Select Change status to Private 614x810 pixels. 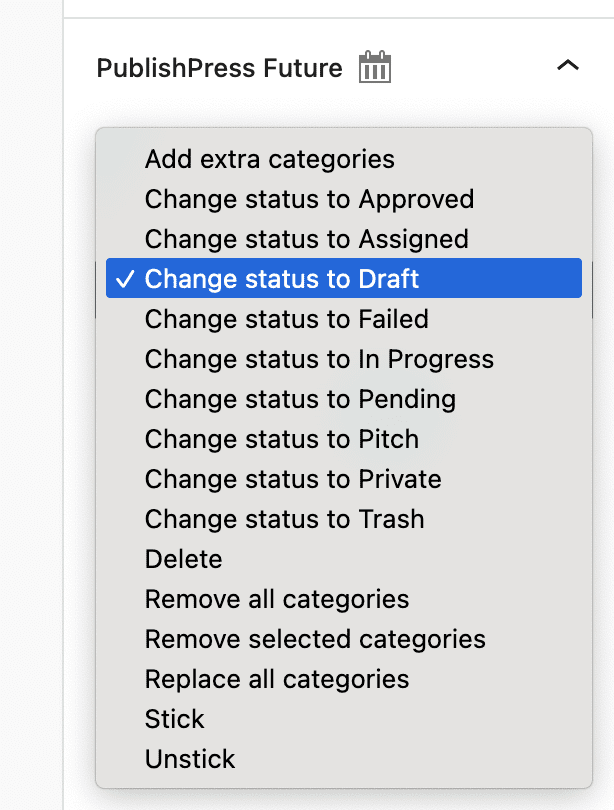(293, 479)
